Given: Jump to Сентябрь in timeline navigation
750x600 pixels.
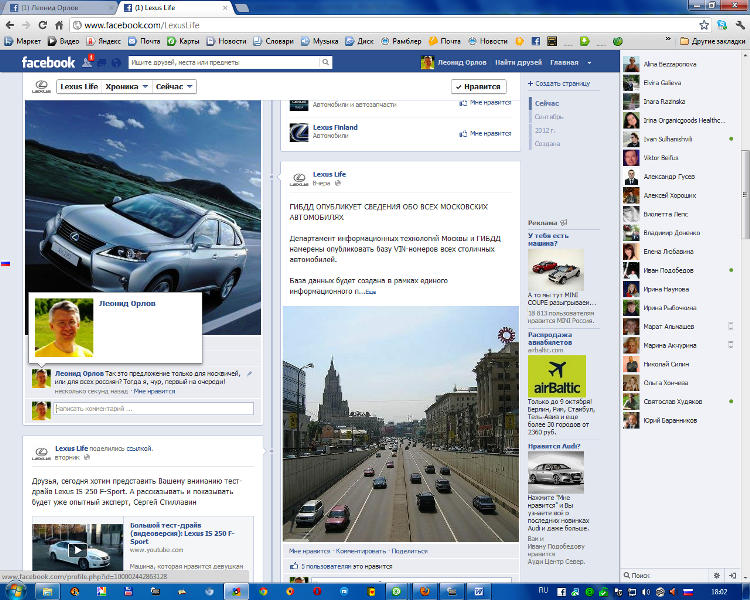Looking at the screenshot, I should [x=549, y=117].
